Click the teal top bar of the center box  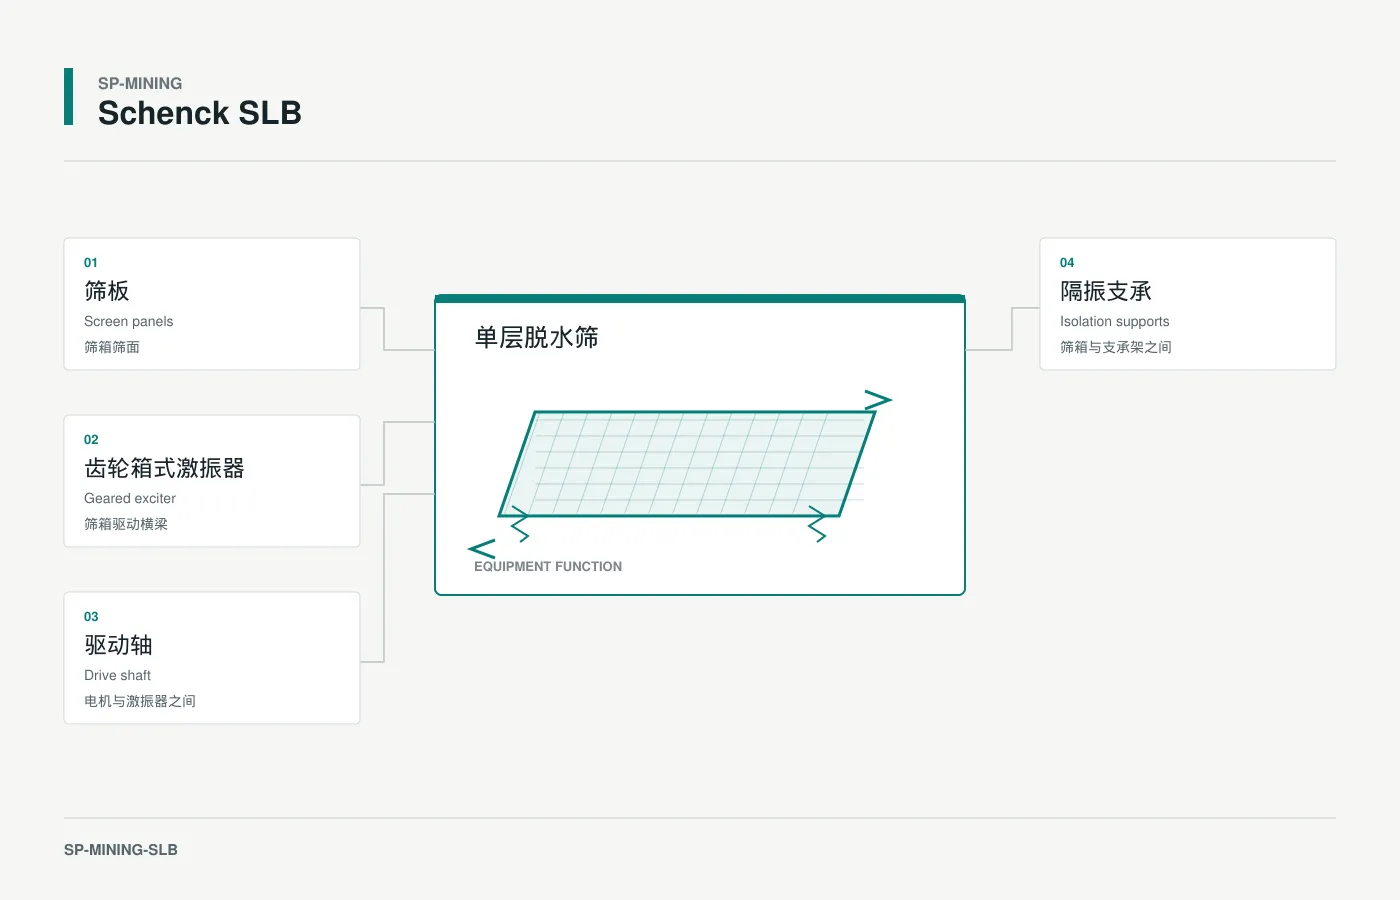(700, 298)
